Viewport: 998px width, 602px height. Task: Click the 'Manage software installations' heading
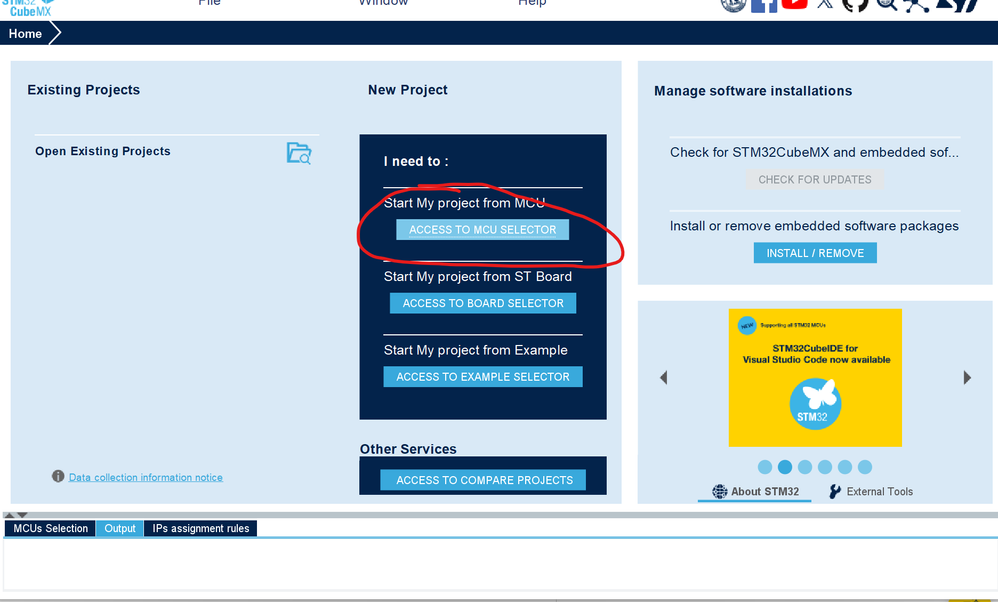click(753, 91)
